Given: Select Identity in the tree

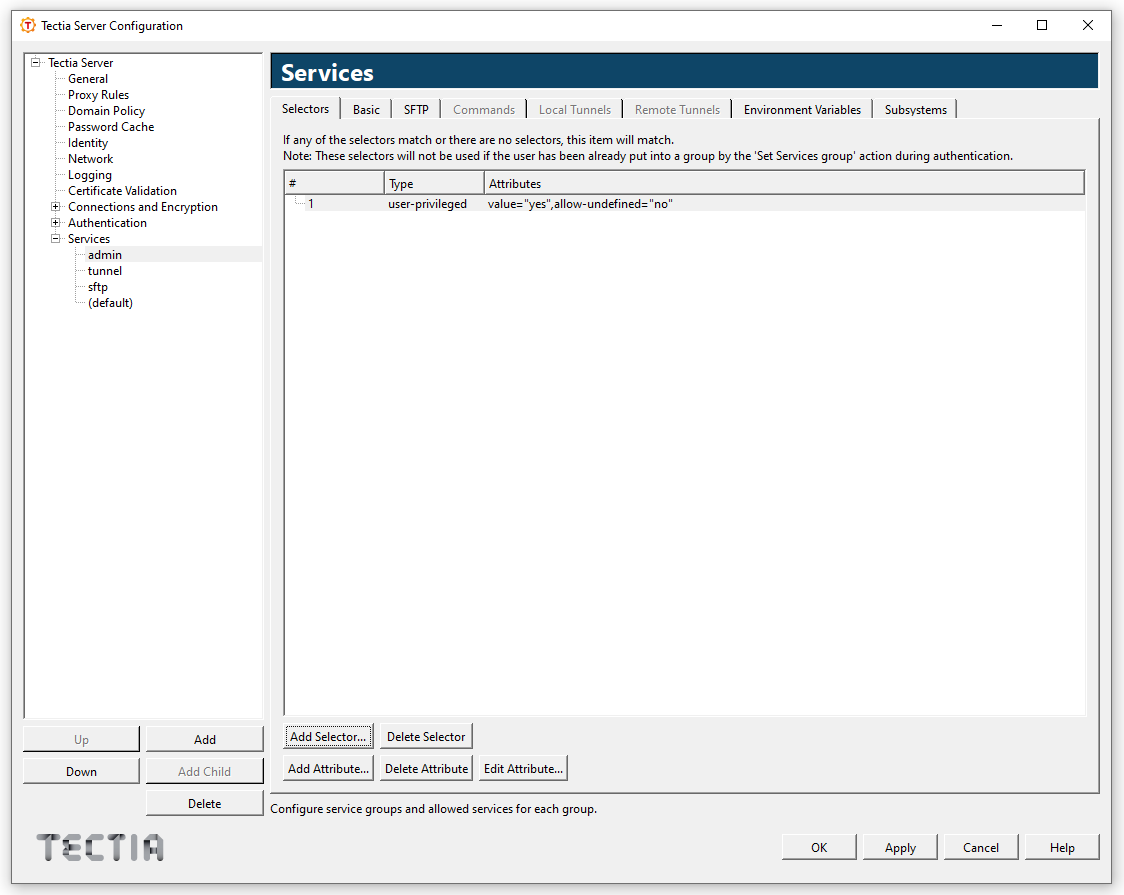Looking at the screenshot, I should pyautogui.click(x=87, y=143).
